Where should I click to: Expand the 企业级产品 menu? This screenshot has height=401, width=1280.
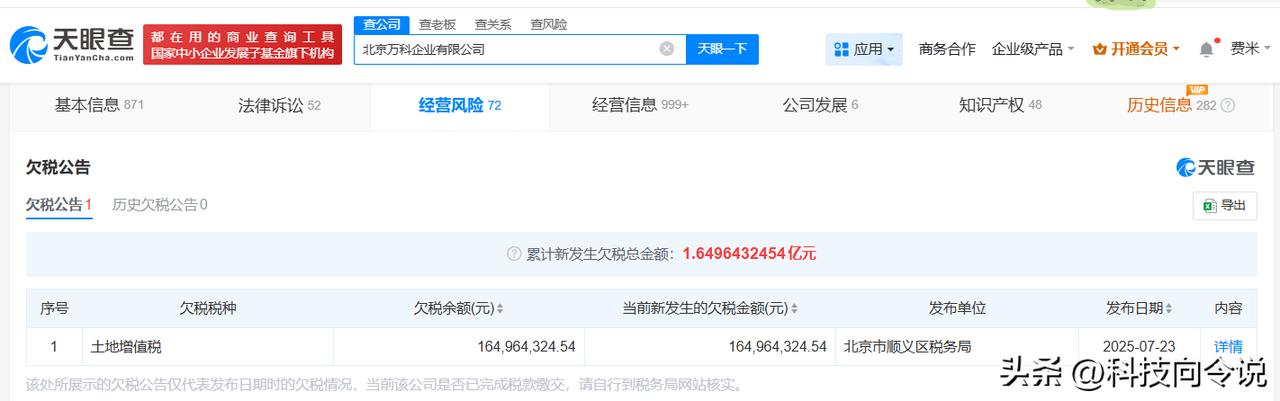coord(1033,49)
